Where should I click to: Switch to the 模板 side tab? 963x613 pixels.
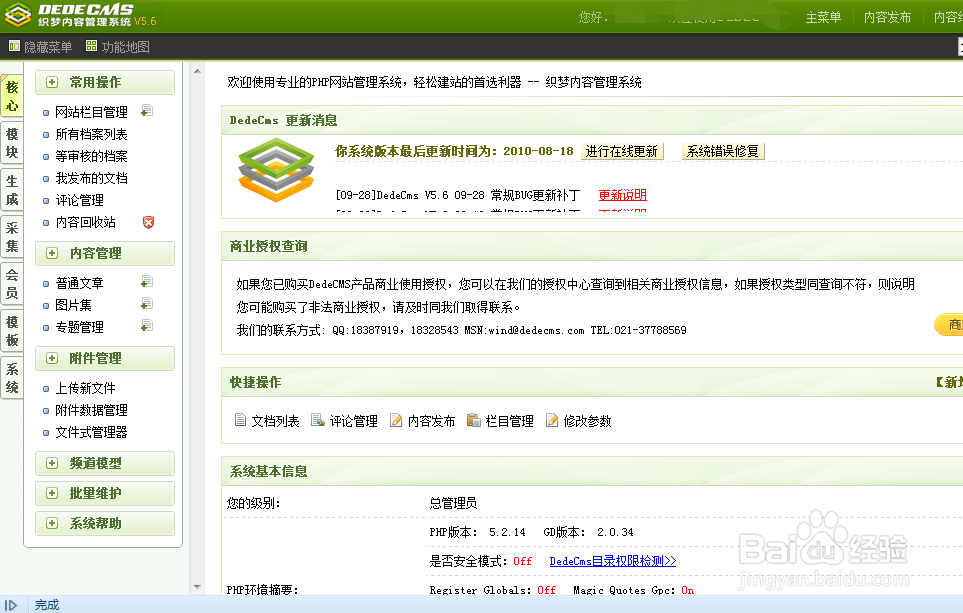pyautogui.click(x=12, y=331)
